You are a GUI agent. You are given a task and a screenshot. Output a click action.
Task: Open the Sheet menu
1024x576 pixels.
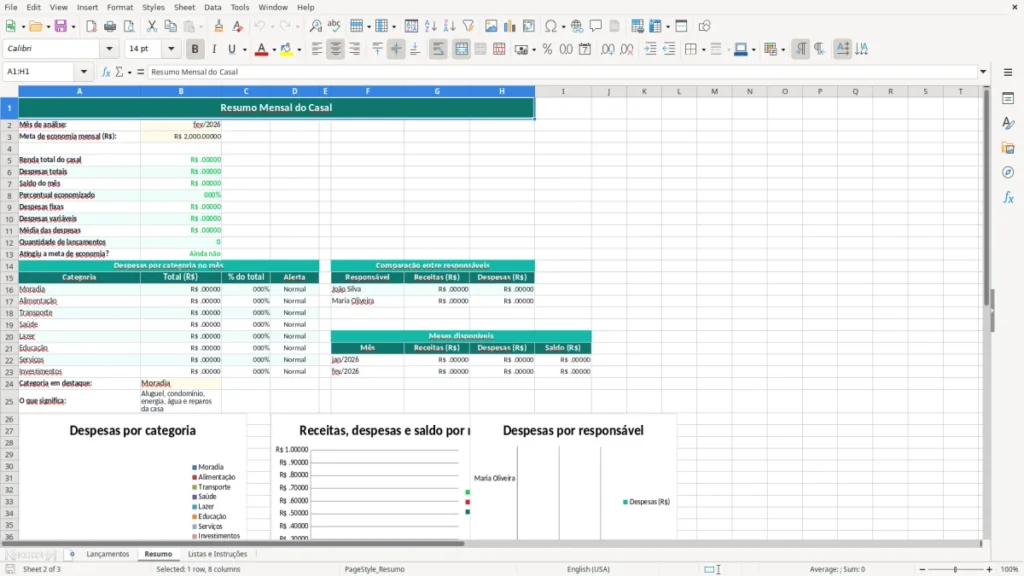tap(184, 7)
